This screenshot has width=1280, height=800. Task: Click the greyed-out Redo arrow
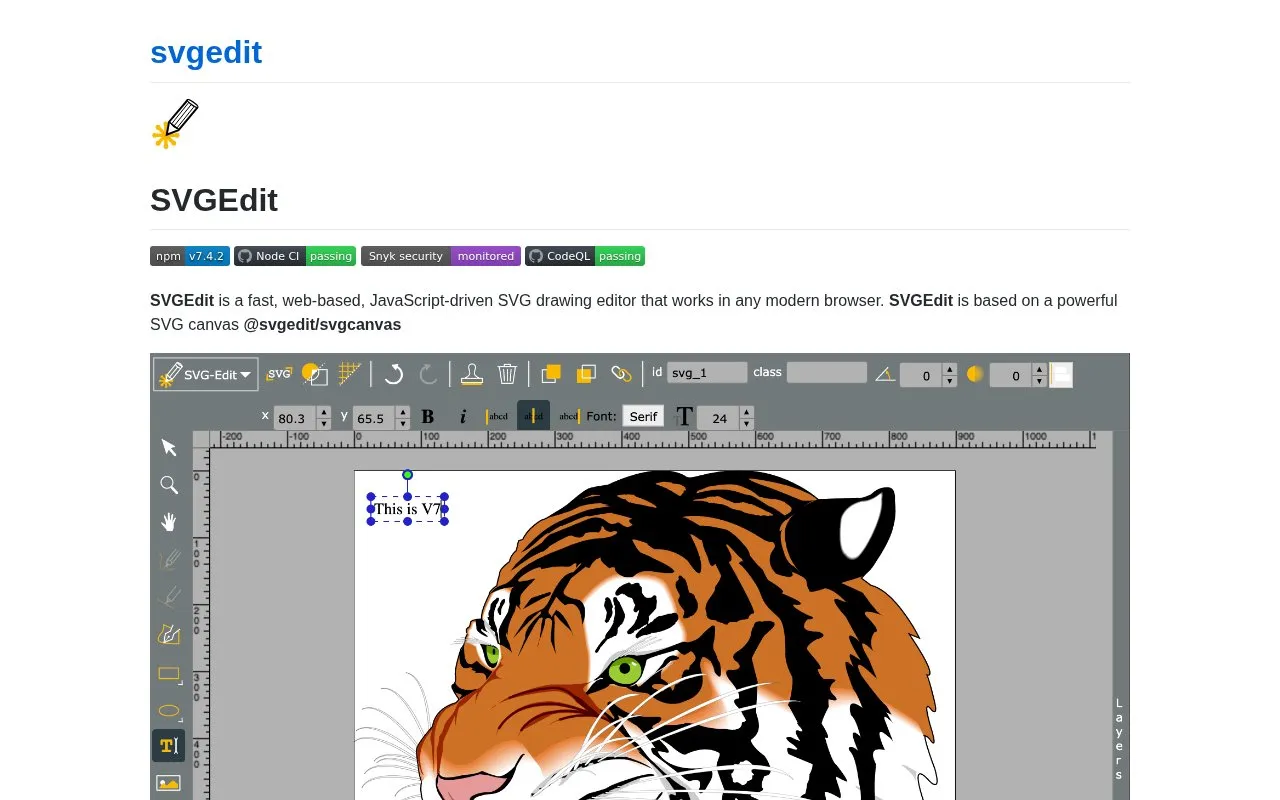(429, 374)
